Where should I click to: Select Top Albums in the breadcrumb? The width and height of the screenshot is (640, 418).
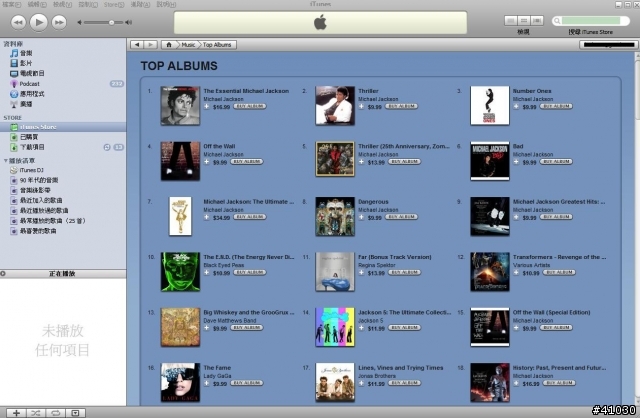(217, 44)
